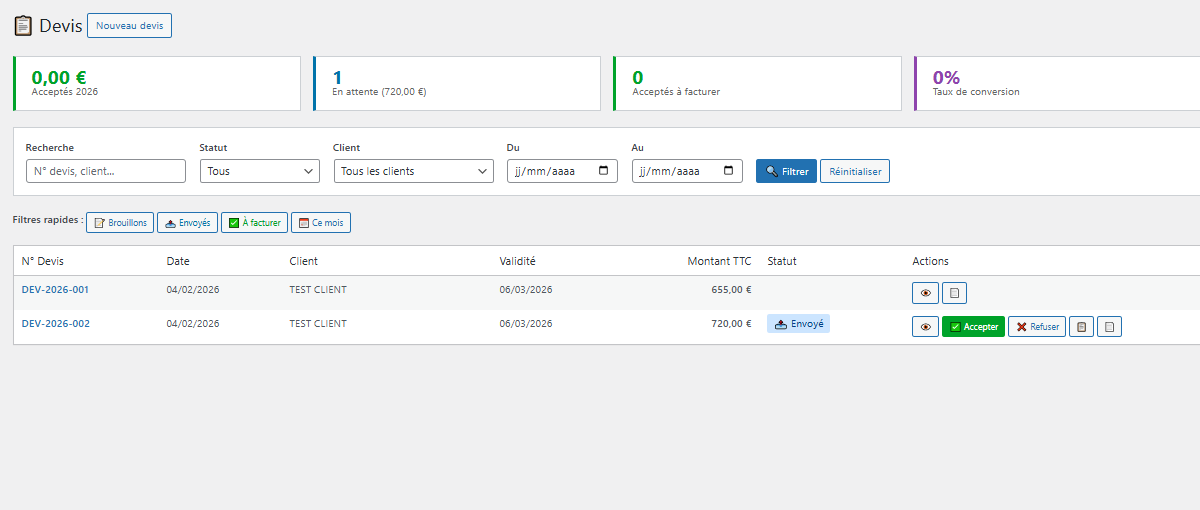Open calendar picker for Au date
Screen dimensions: 1200x510
pos(729,171)
